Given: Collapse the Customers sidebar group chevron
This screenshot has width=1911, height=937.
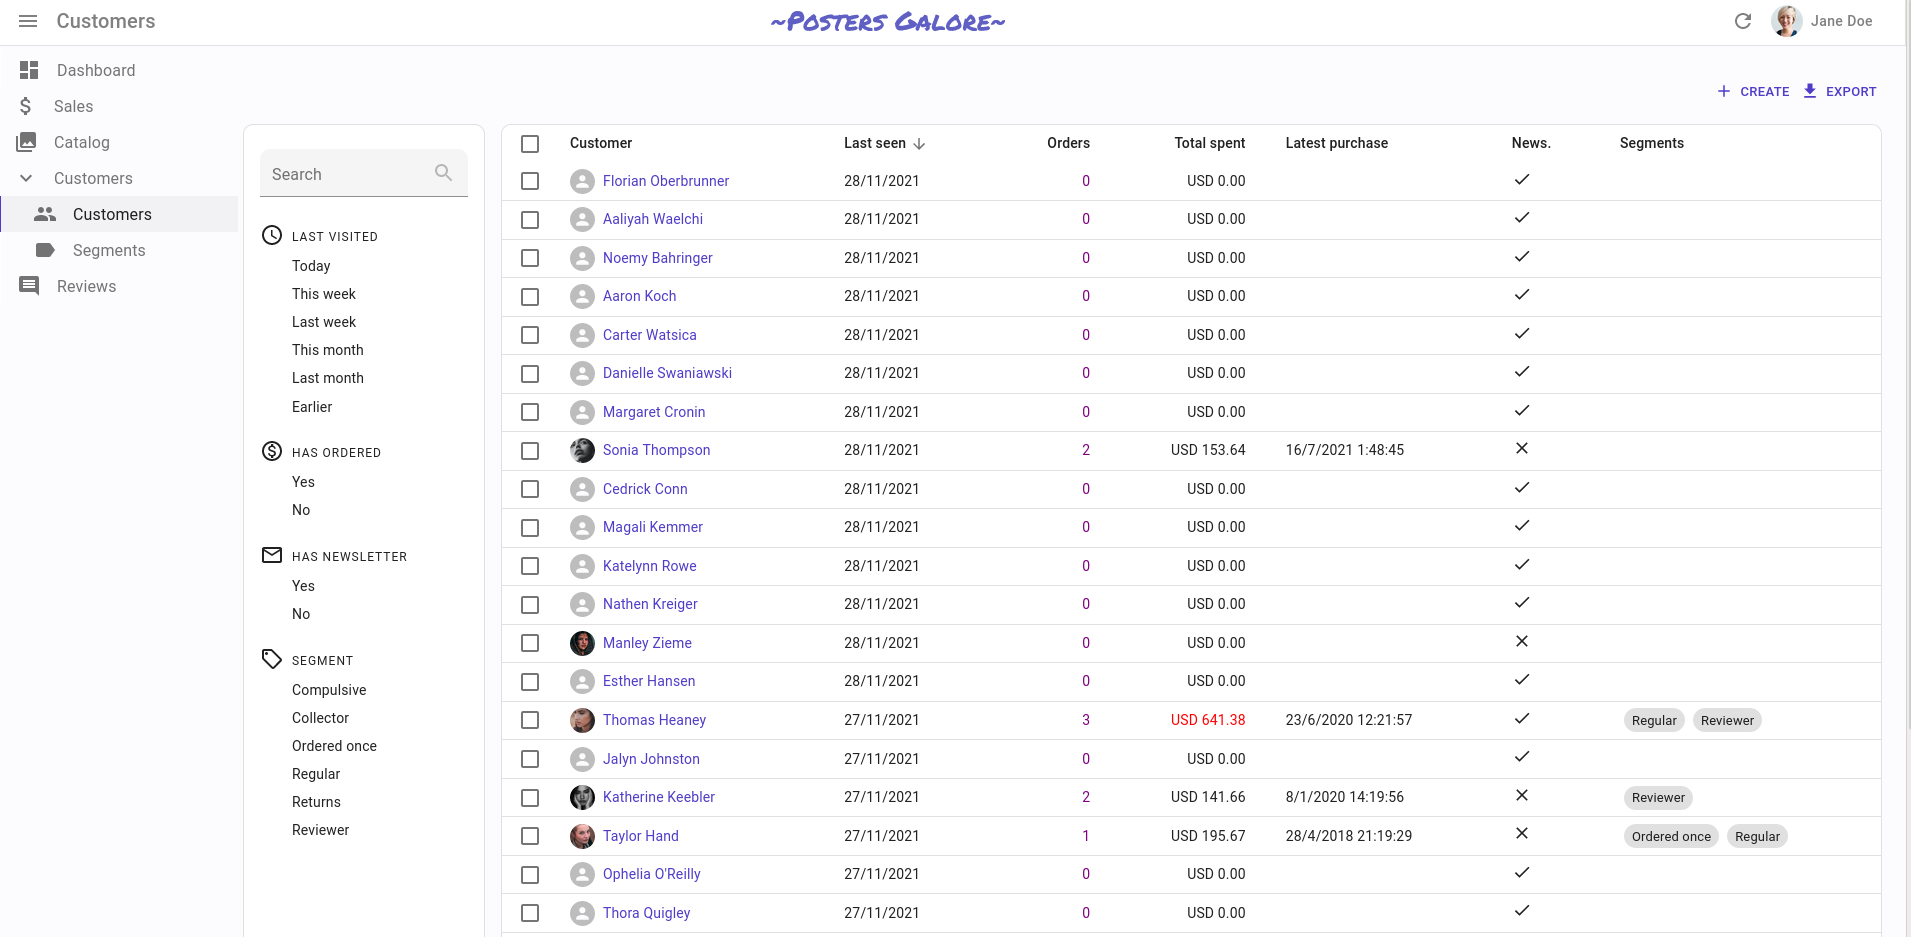Looking at the screenshot, I should pos(27,178).
